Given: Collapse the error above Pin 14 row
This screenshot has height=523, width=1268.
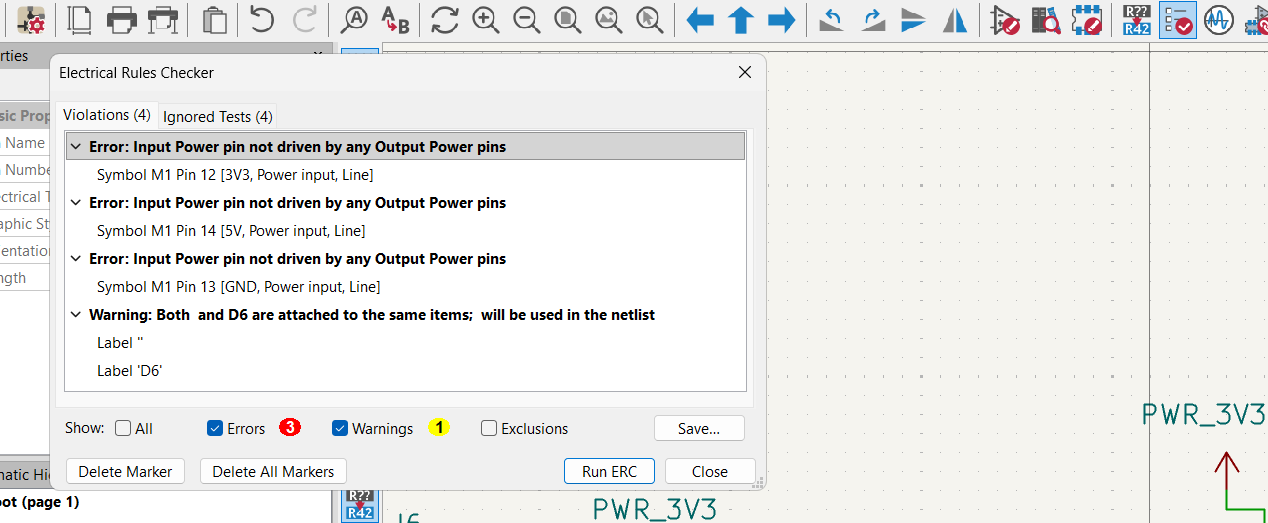Looking at the screenshot, I should click(x=76, y=203).
